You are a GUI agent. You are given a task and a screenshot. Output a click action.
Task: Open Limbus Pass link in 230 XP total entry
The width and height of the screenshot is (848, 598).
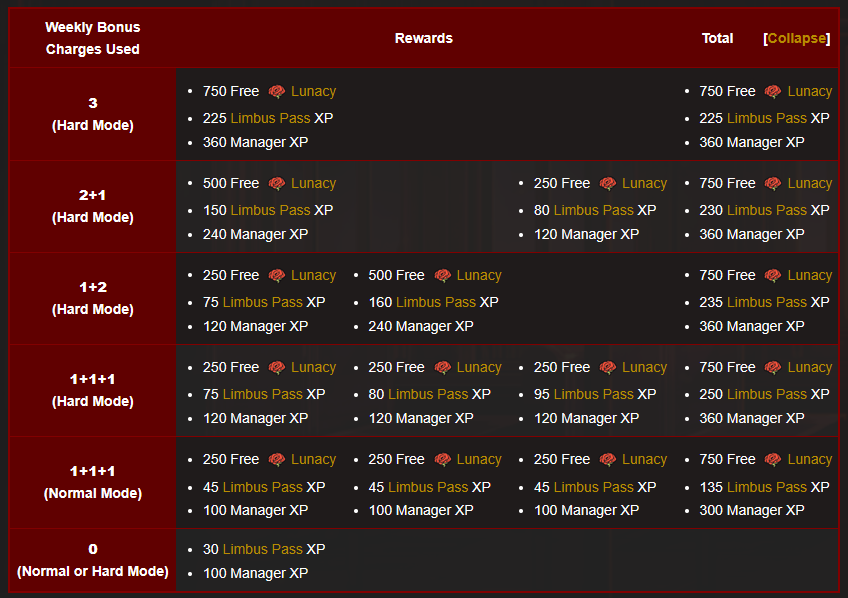click(767, 210)
